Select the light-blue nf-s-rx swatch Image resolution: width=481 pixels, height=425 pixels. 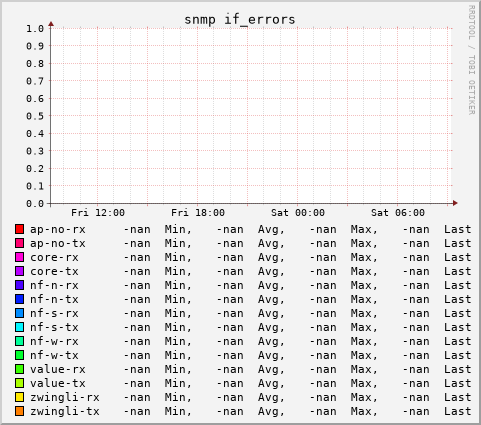point(19,313)
